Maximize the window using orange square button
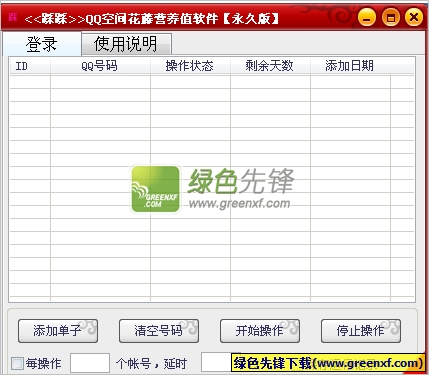Viewport: 429px width, 375px height. point(391,17)
